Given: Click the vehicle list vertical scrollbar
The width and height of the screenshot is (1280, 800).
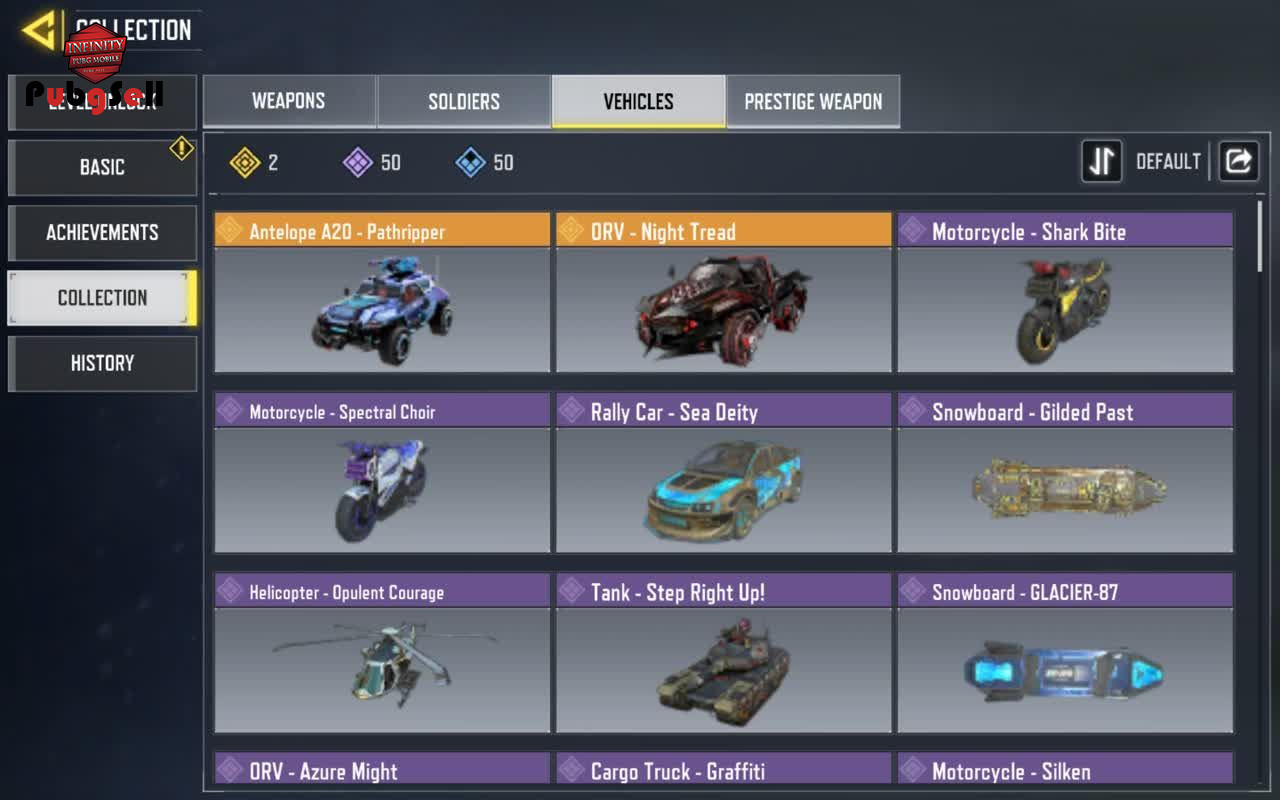Looking at the screenshot, I should coord(1259,235).
